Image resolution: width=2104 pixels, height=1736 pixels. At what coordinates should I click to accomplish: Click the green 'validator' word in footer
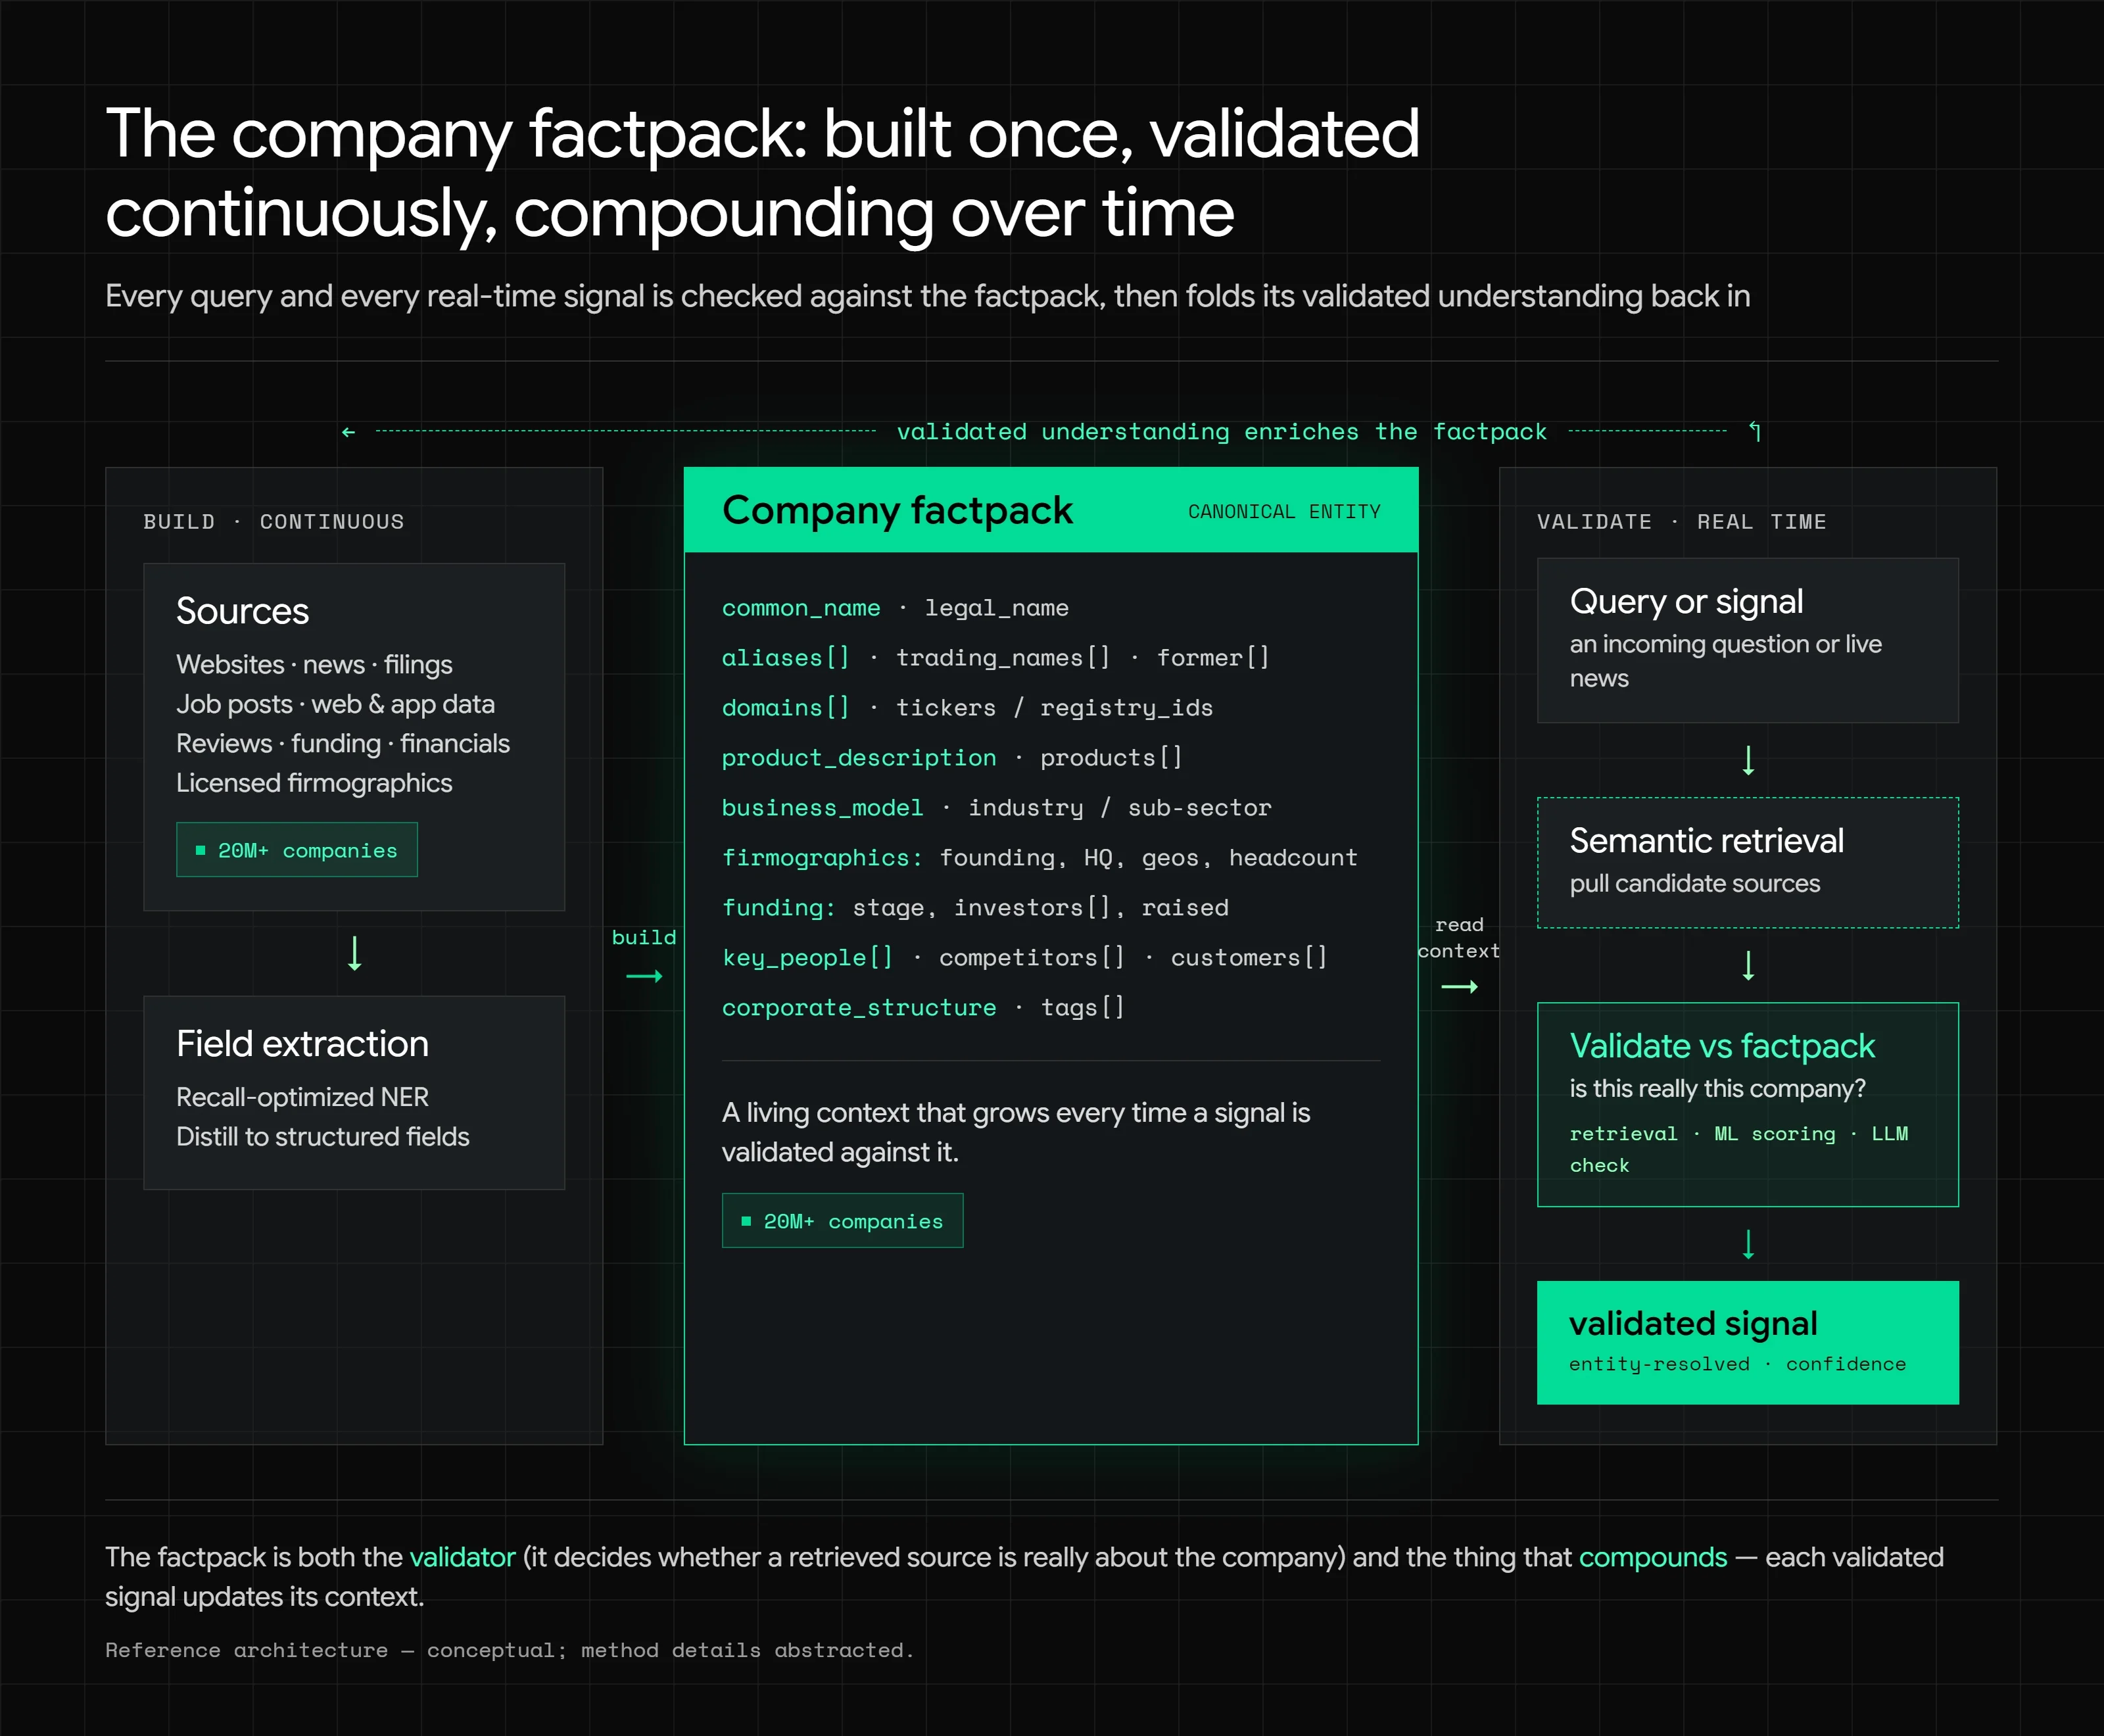point(462,1557)
